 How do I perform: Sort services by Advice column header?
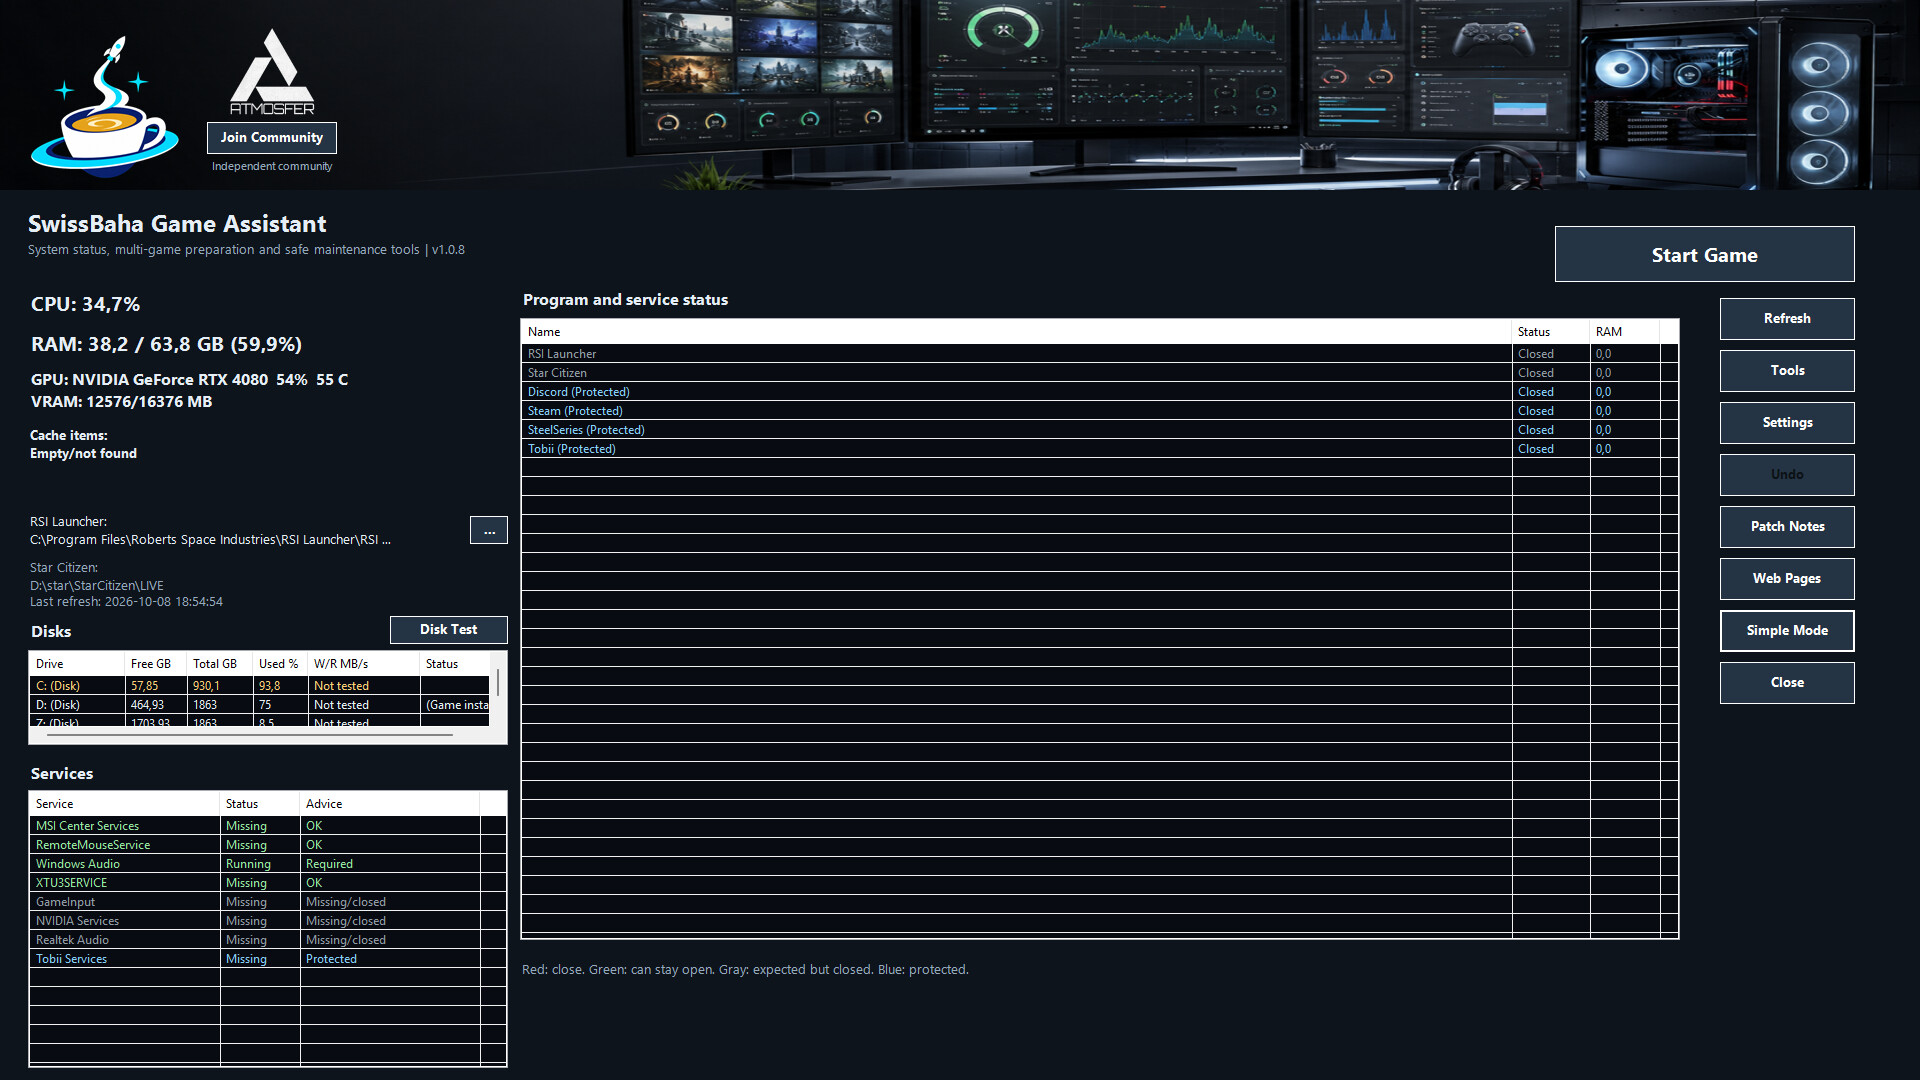click(x=389, y=804)
